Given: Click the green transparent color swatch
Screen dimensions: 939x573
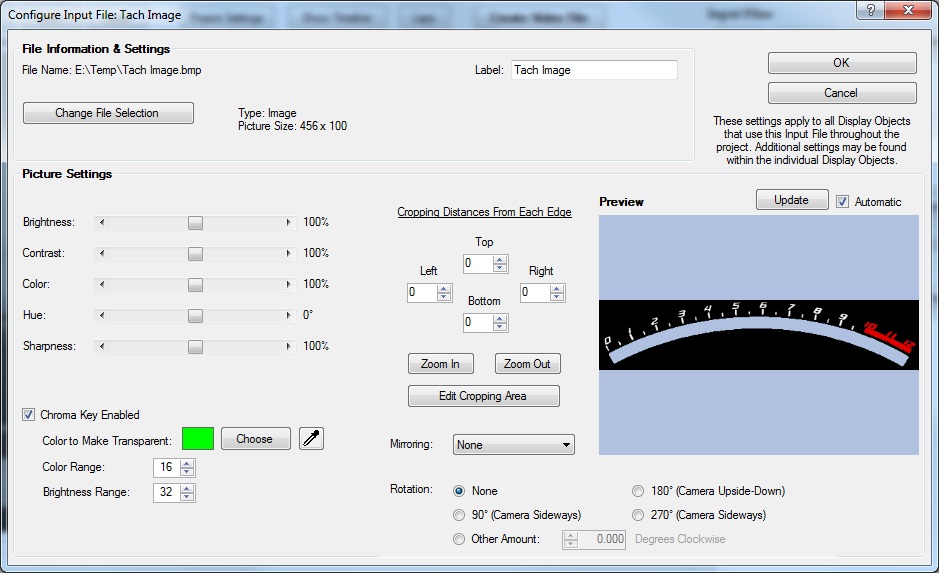Looking at the screenshot, I should click(x=198, y=439).
